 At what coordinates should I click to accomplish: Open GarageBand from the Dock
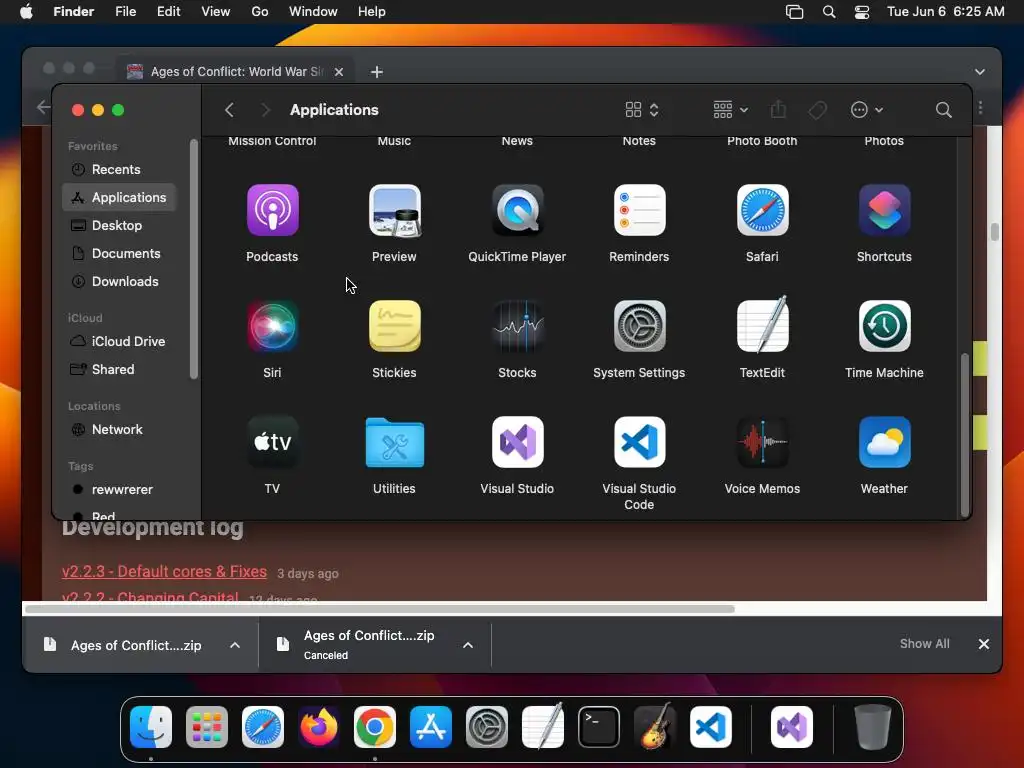pyautogui.click(x=655, y=726)
